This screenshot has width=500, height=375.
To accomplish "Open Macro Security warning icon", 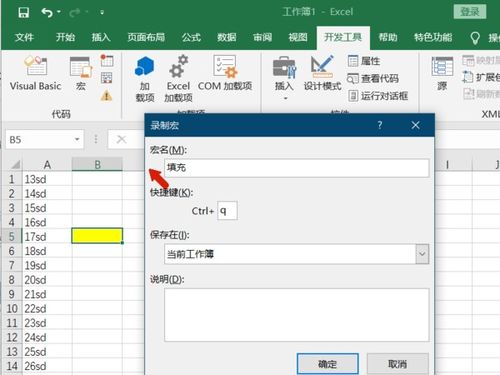I will (107, 96).
